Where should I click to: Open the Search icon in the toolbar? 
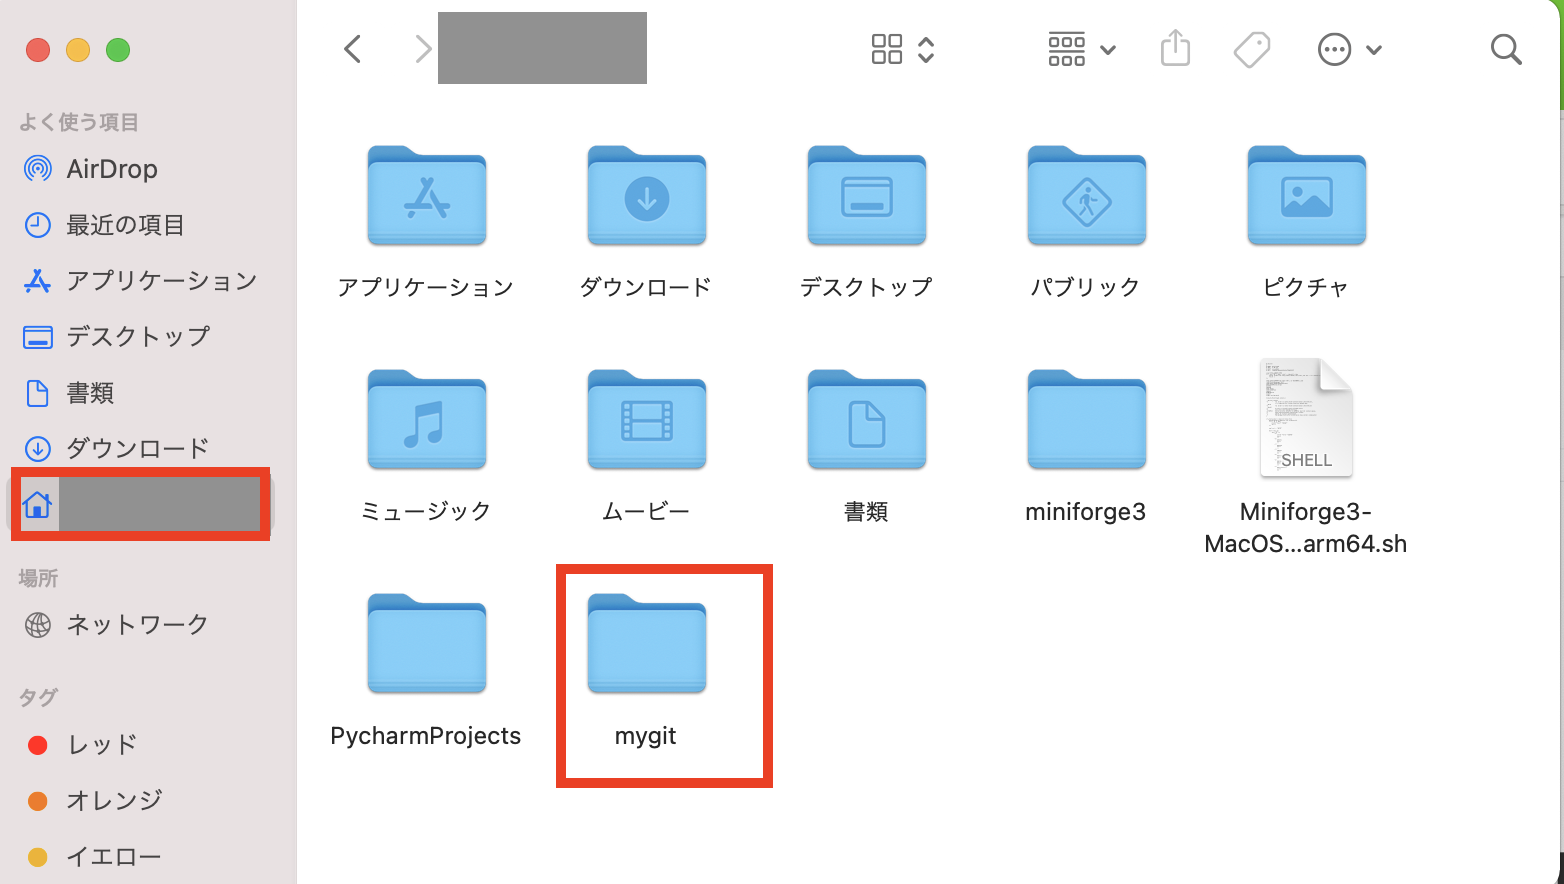coord(1506,48)
